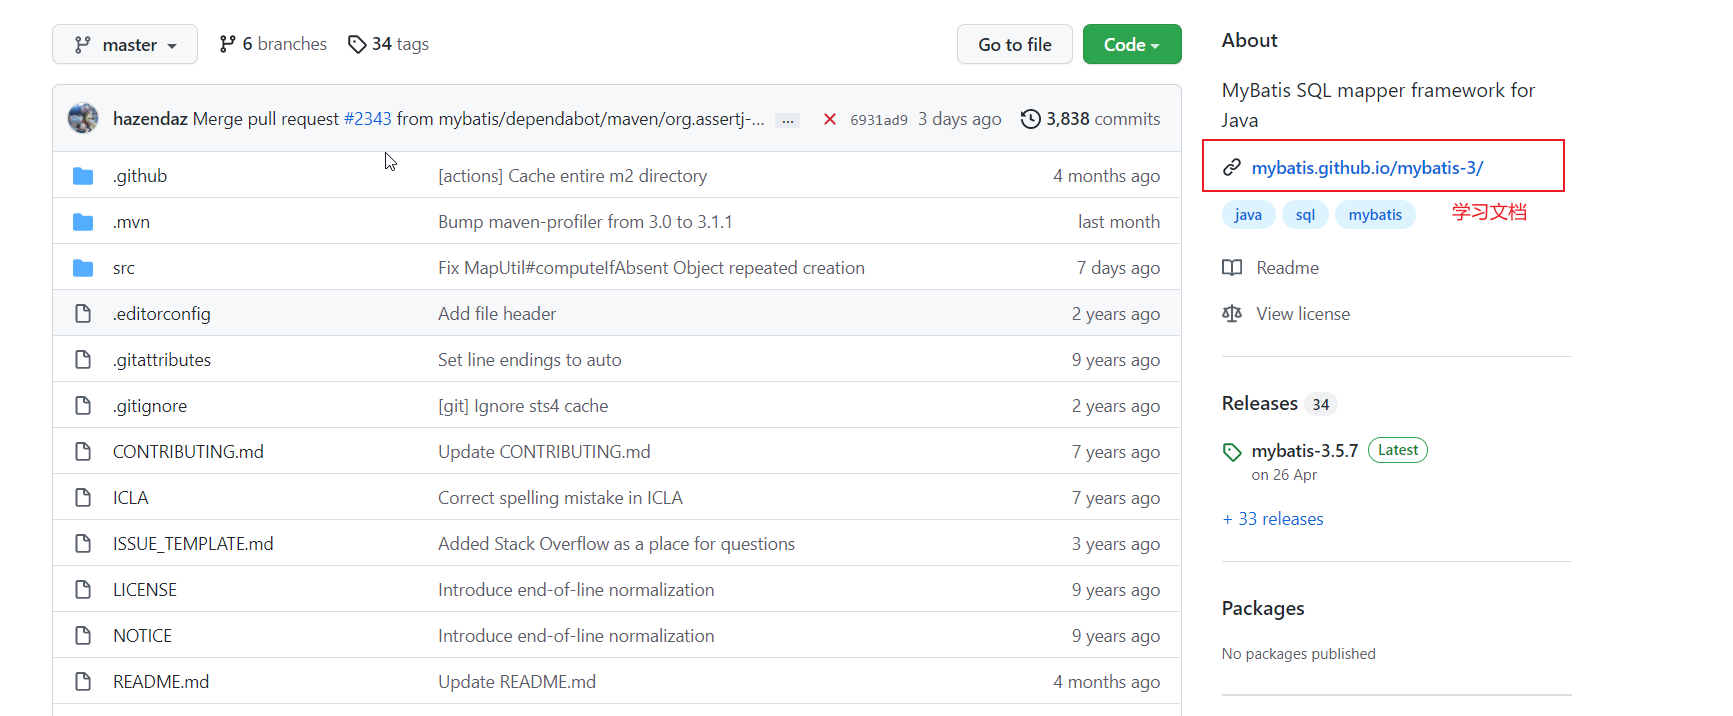Open the .gitattributes file
This screenshot has width=1733, height=716.
tap(162, 360)
